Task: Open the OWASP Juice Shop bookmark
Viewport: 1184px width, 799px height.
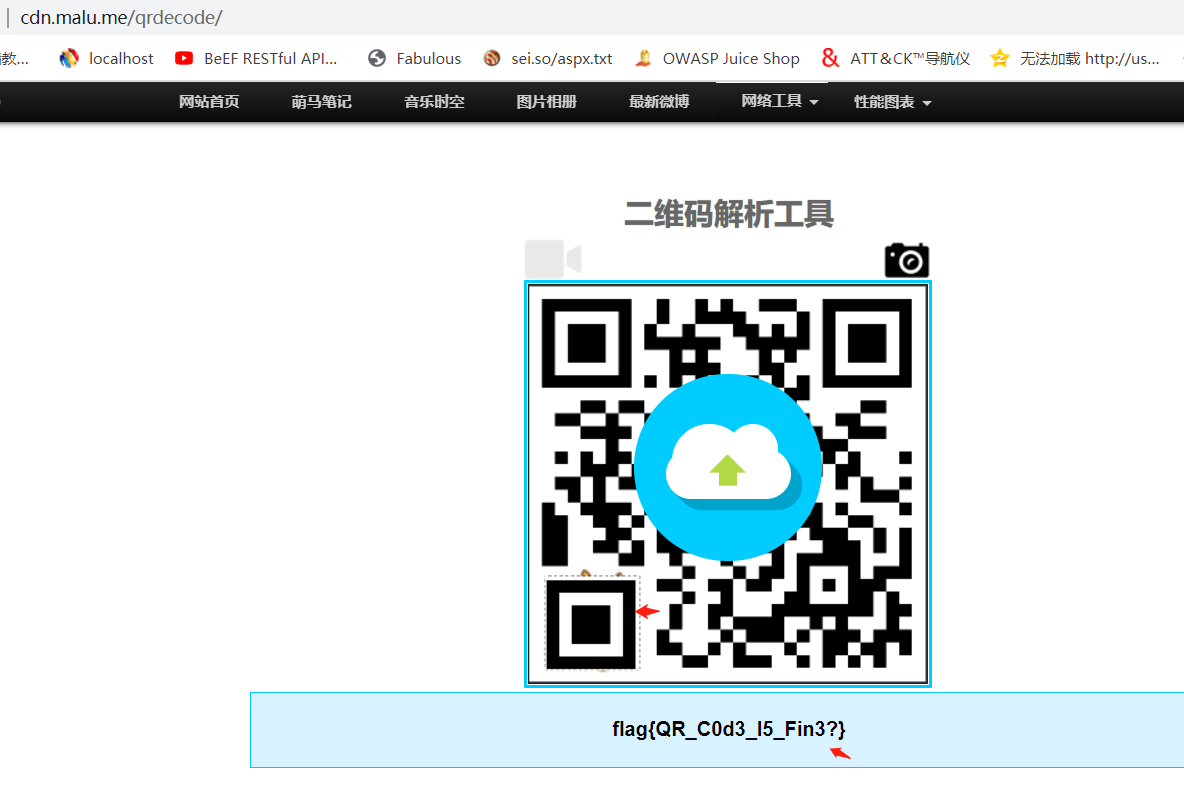Action: [x=717, y=58]
